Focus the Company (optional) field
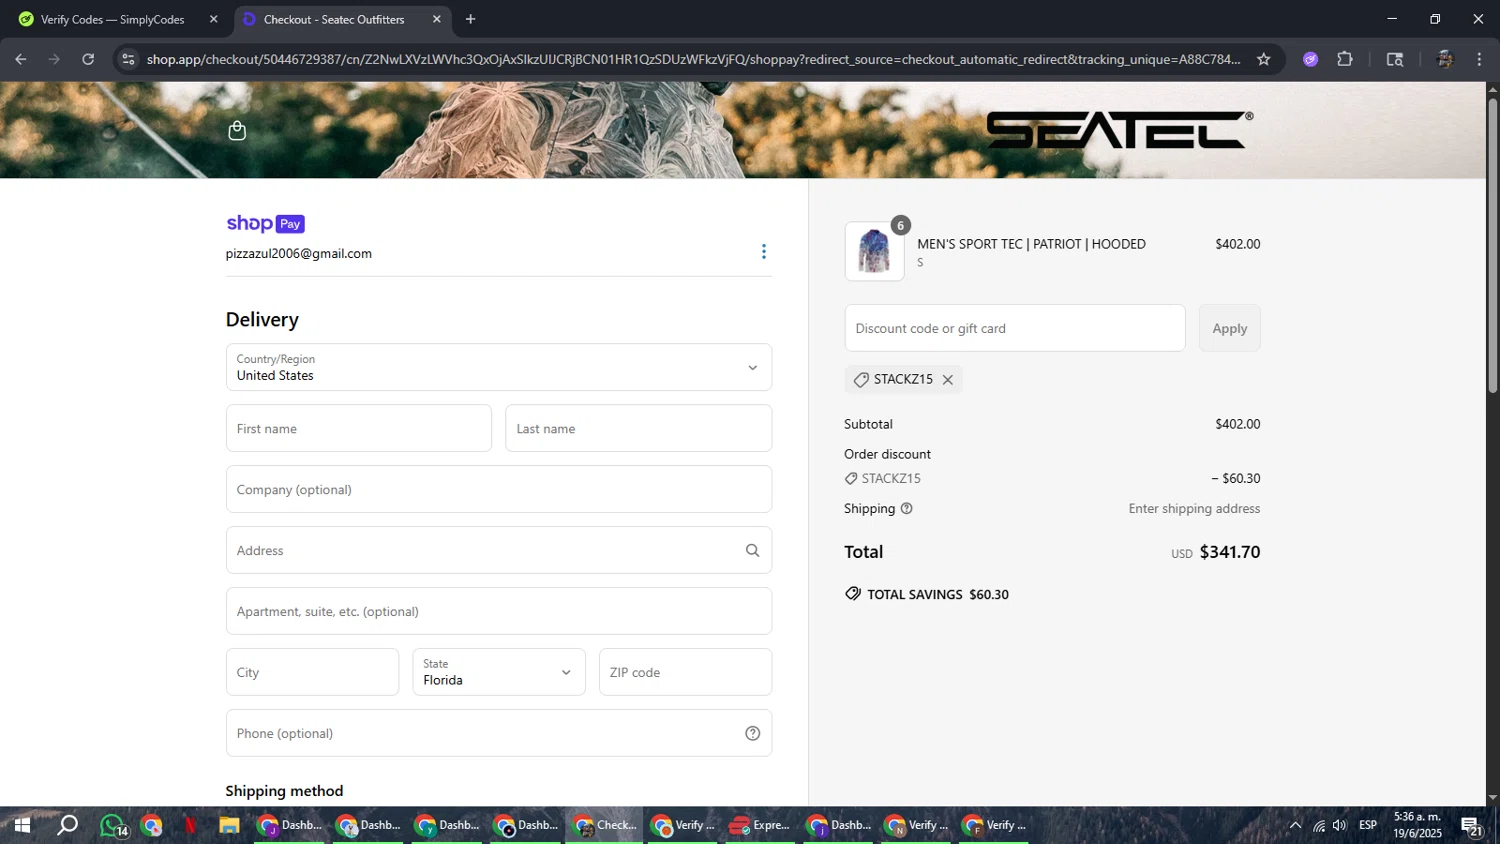Viewport: 1500px width, 844px height. click(499, 489)
